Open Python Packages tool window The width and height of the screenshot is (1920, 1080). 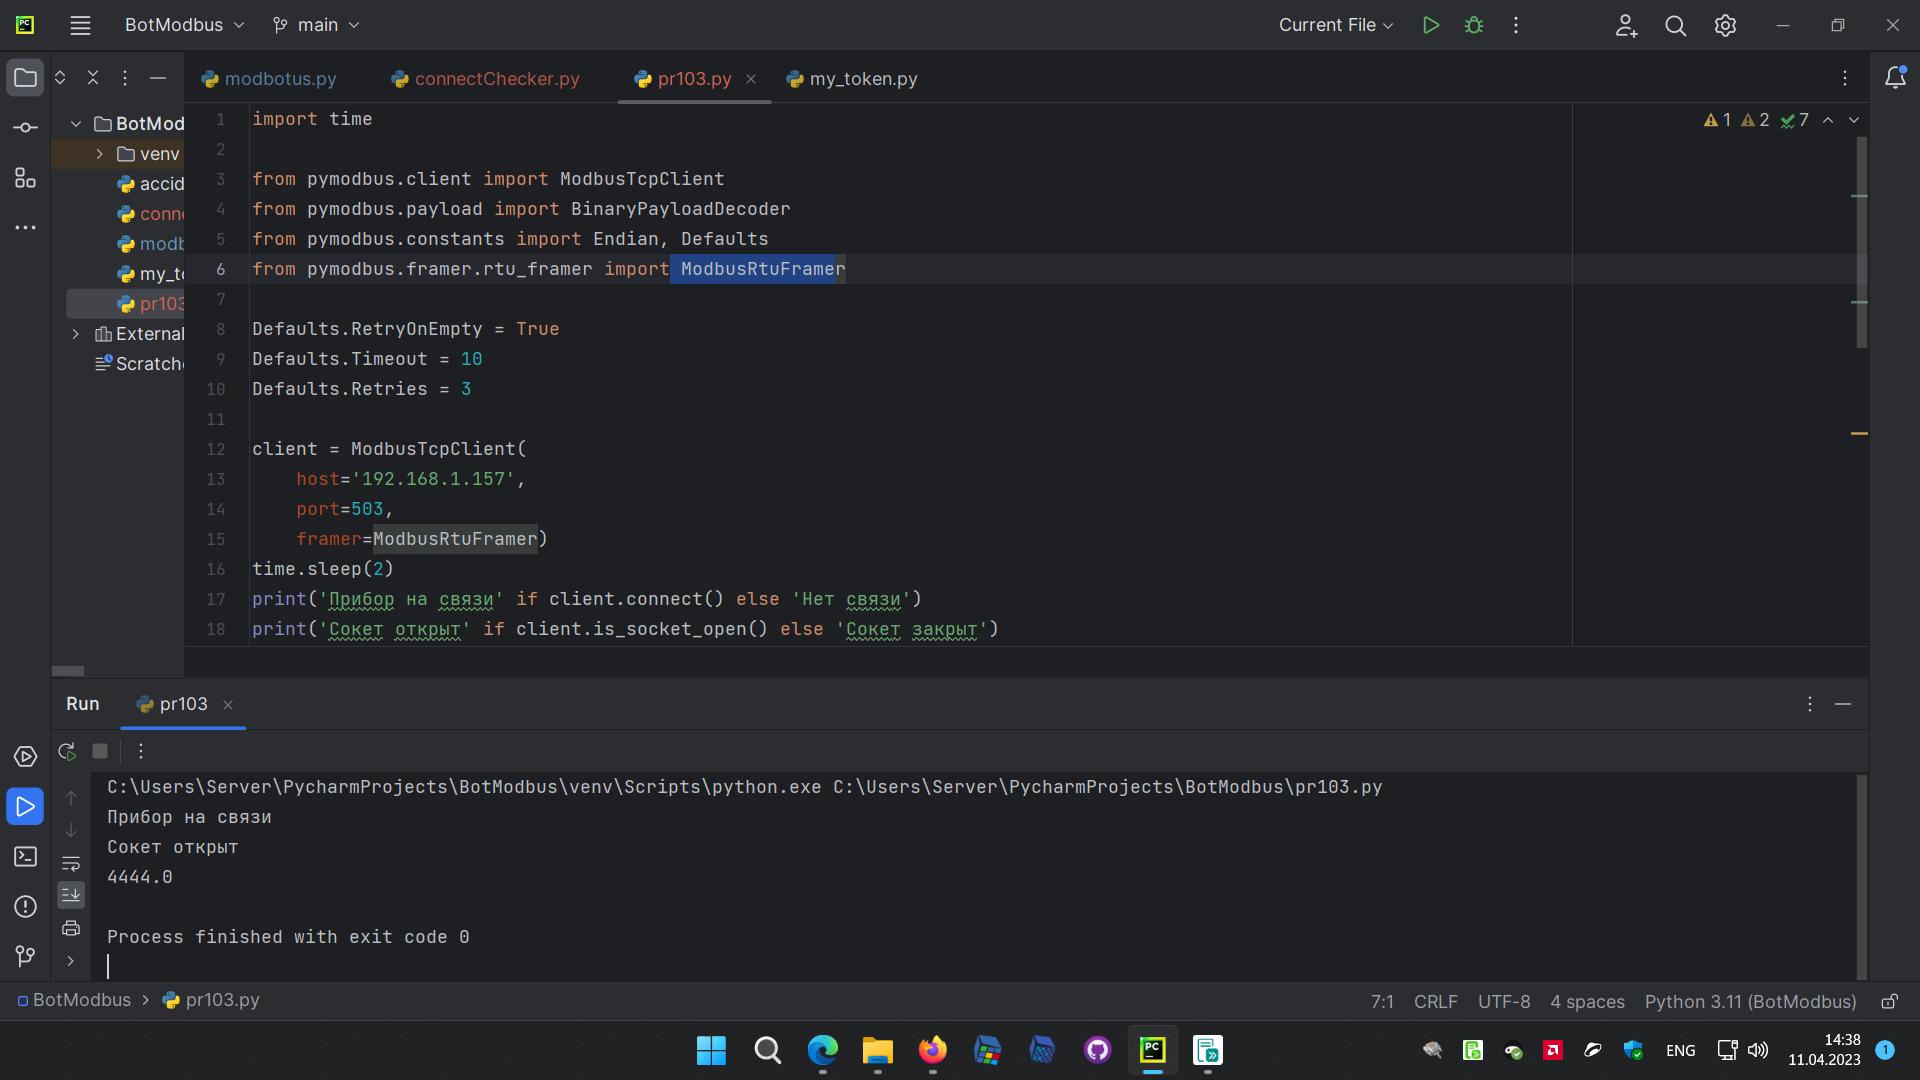pos(26,757)
